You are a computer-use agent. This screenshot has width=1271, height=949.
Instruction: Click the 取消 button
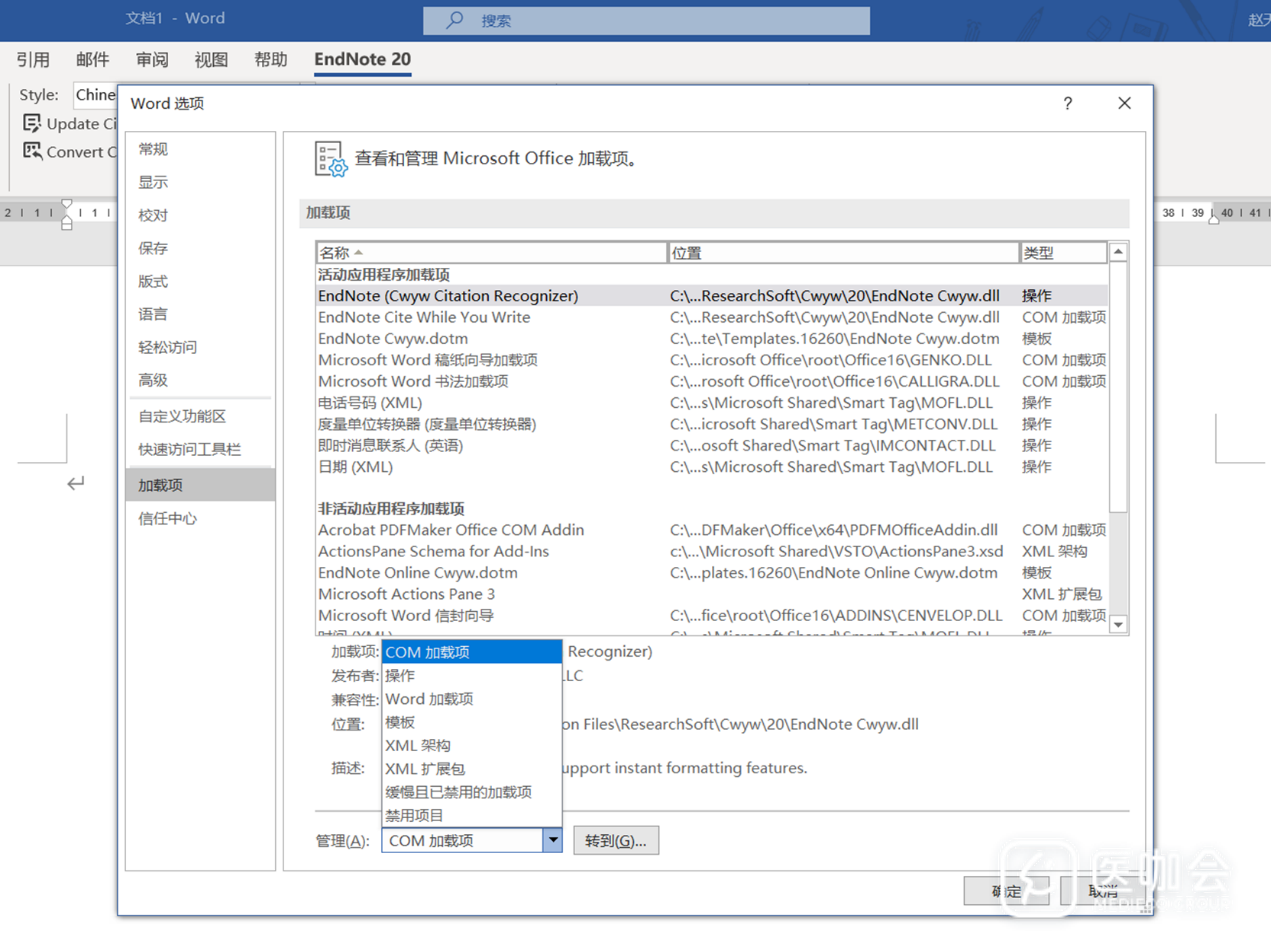pyautogui.click(x=1102, y=891)
